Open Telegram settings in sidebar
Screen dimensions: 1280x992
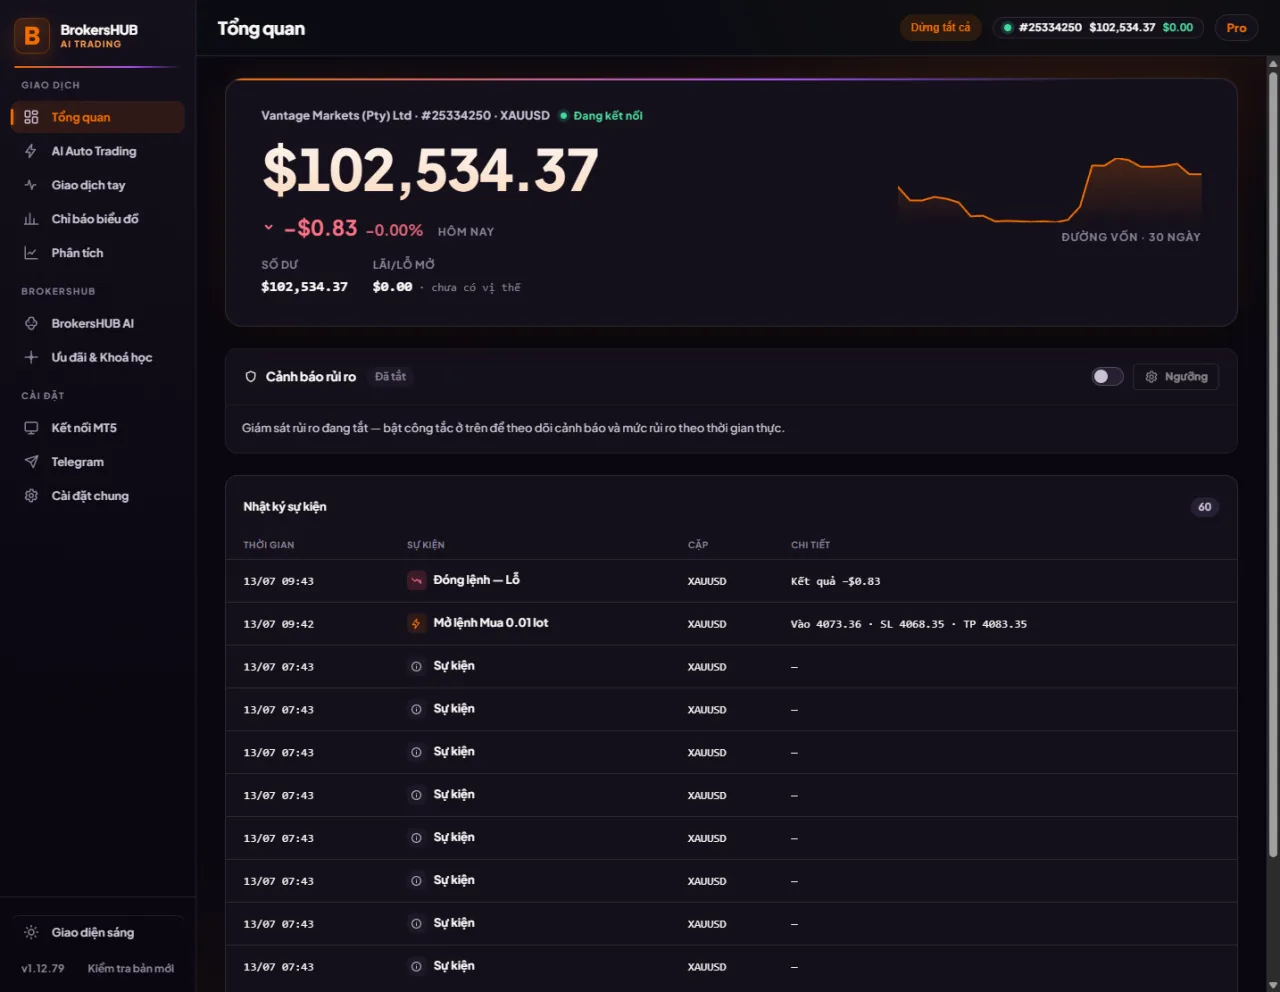click(x=98, y=462)
